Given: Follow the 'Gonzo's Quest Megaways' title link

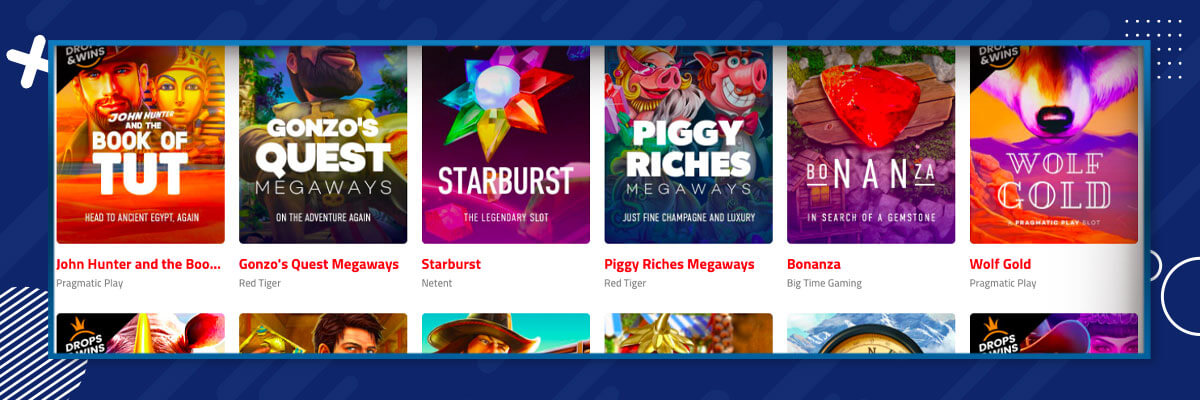Looking at the screenshot, I should pyautogui.click(x=319, y=265).
